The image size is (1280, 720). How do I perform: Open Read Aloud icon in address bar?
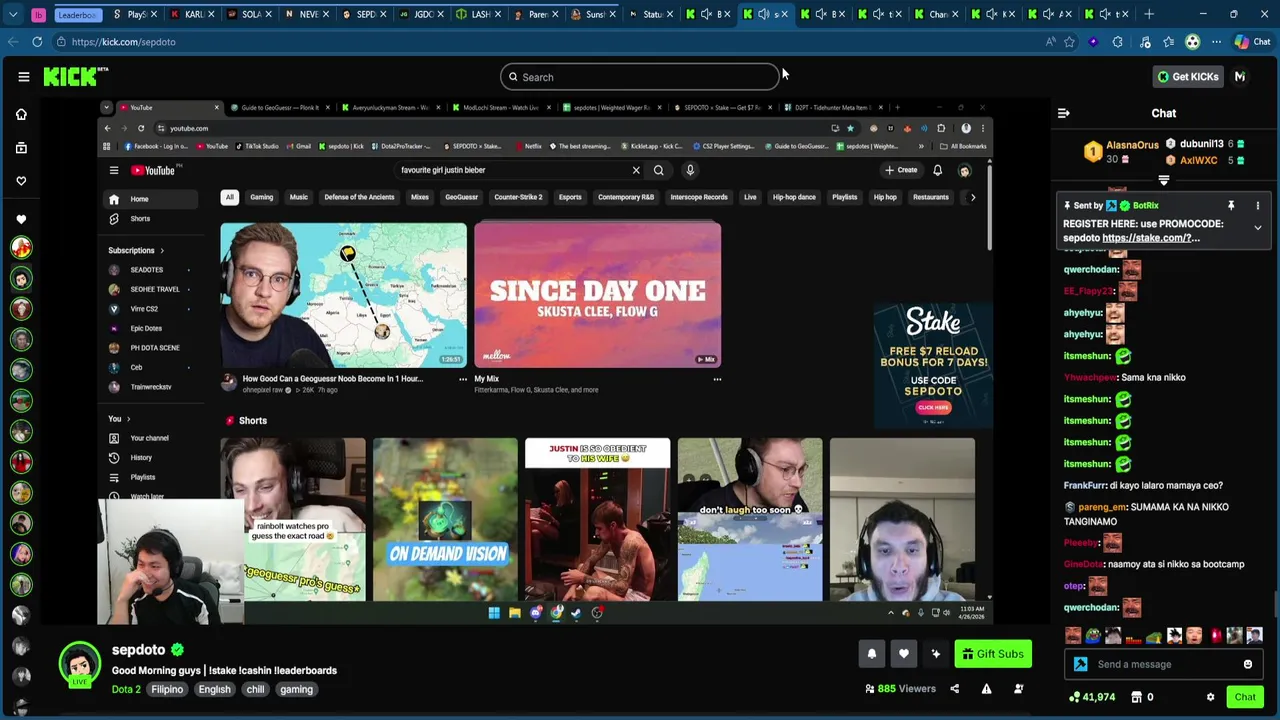(x=1050, y=42)
